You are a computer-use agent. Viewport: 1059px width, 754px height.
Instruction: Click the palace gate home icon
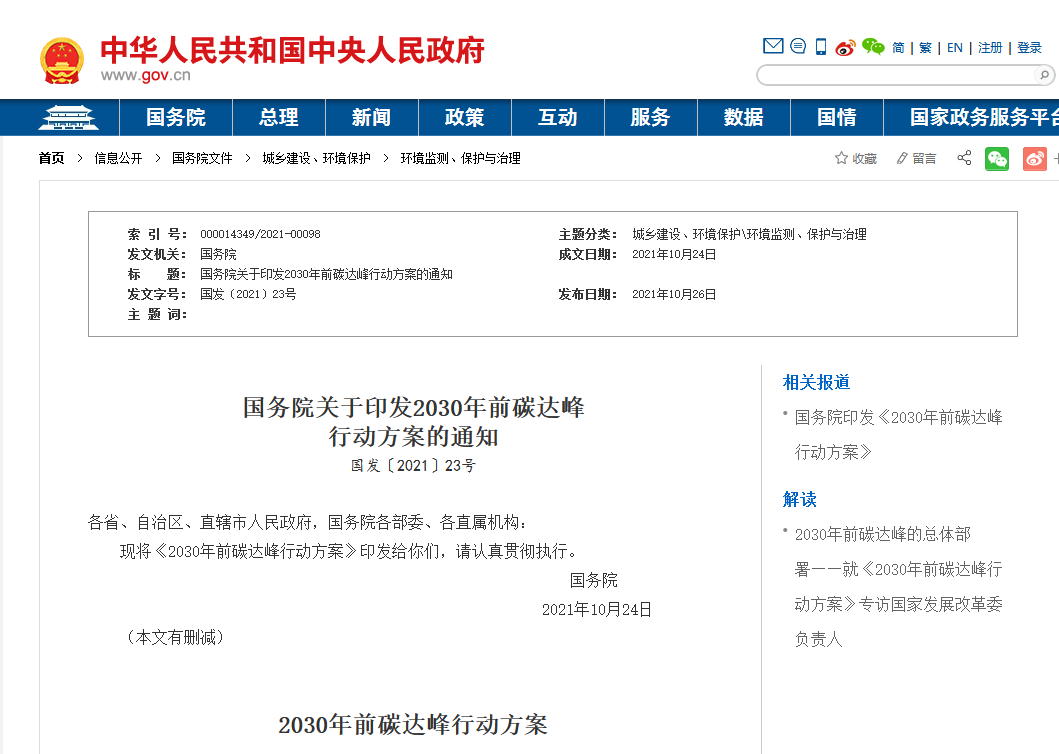click(x=68, y=118)
